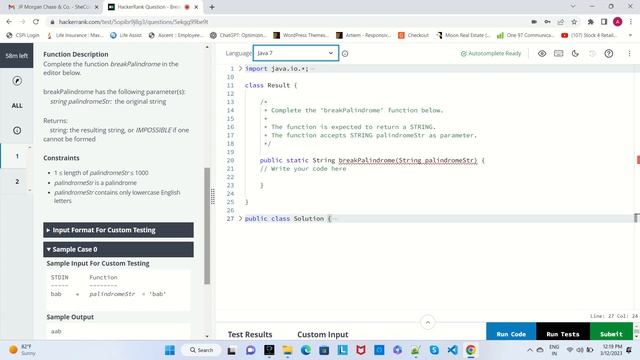
Task: Switch to the JP Morgan Chase Gmail tab
Action: click(53, 7)
